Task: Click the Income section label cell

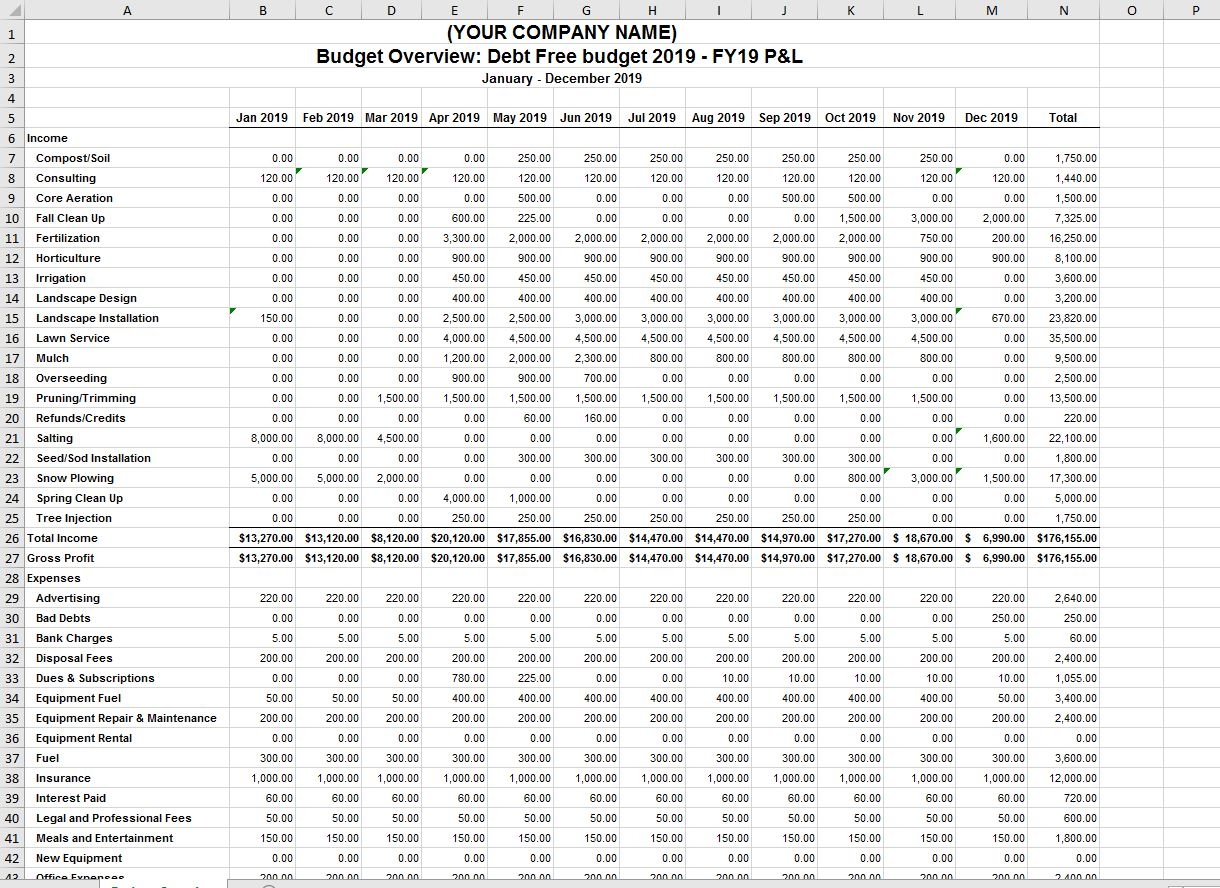Action: [x=48, y=138]
